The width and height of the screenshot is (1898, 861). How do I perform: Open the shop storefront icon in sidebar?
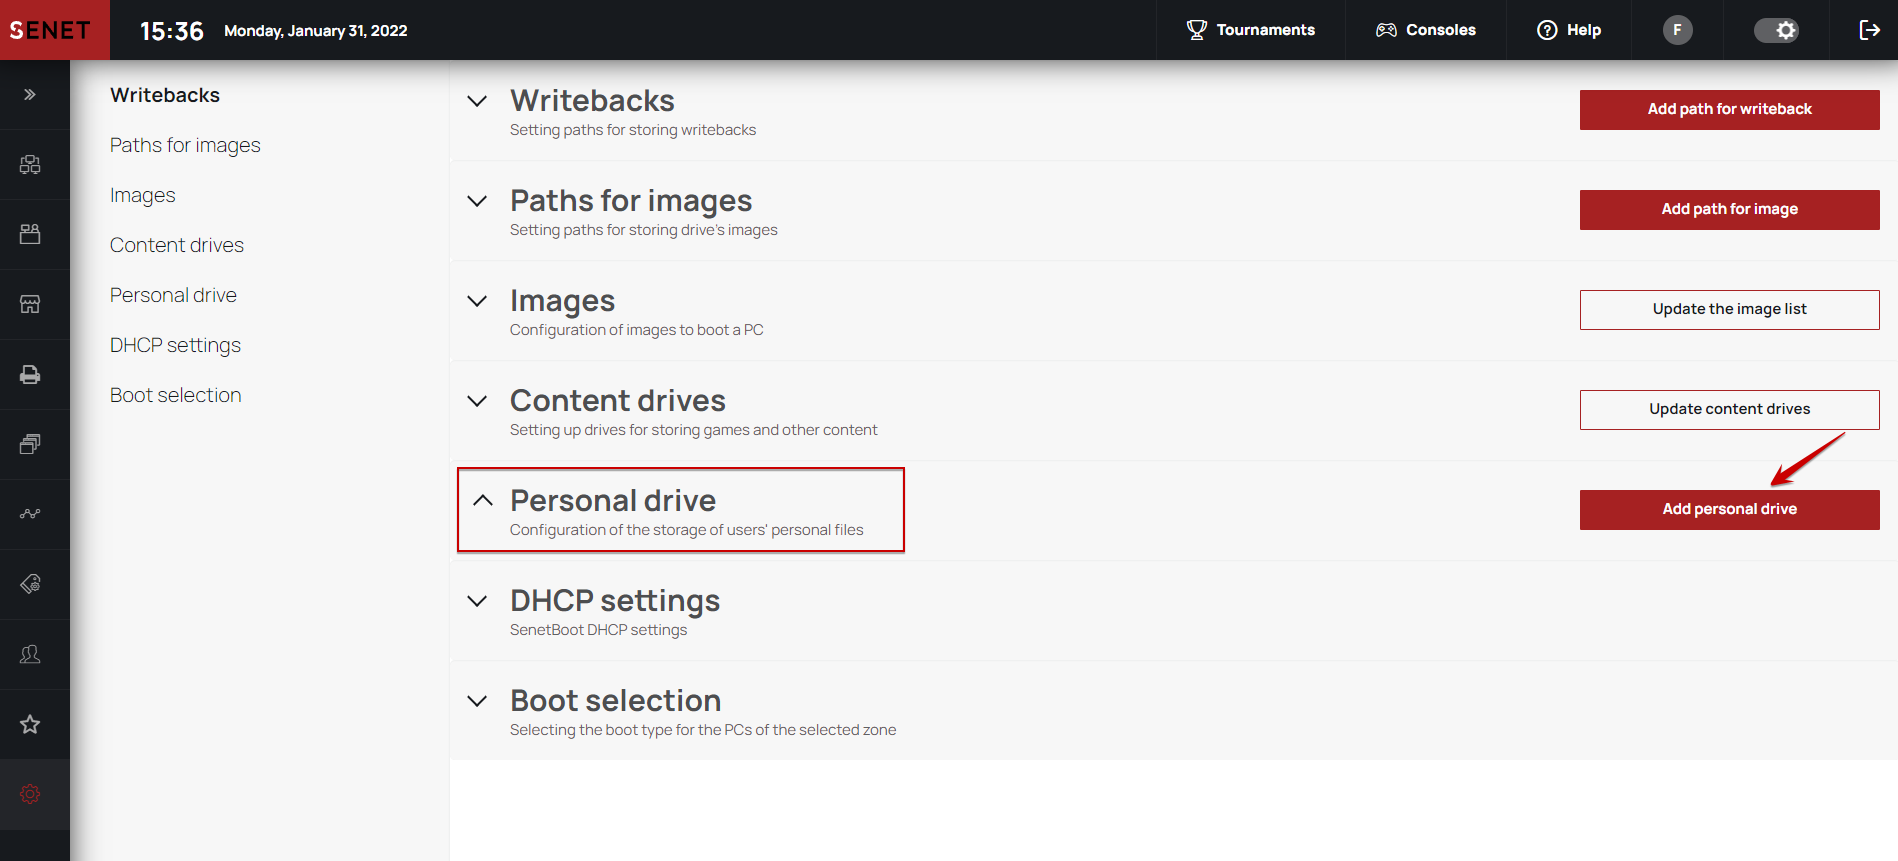tap(30, 304)
